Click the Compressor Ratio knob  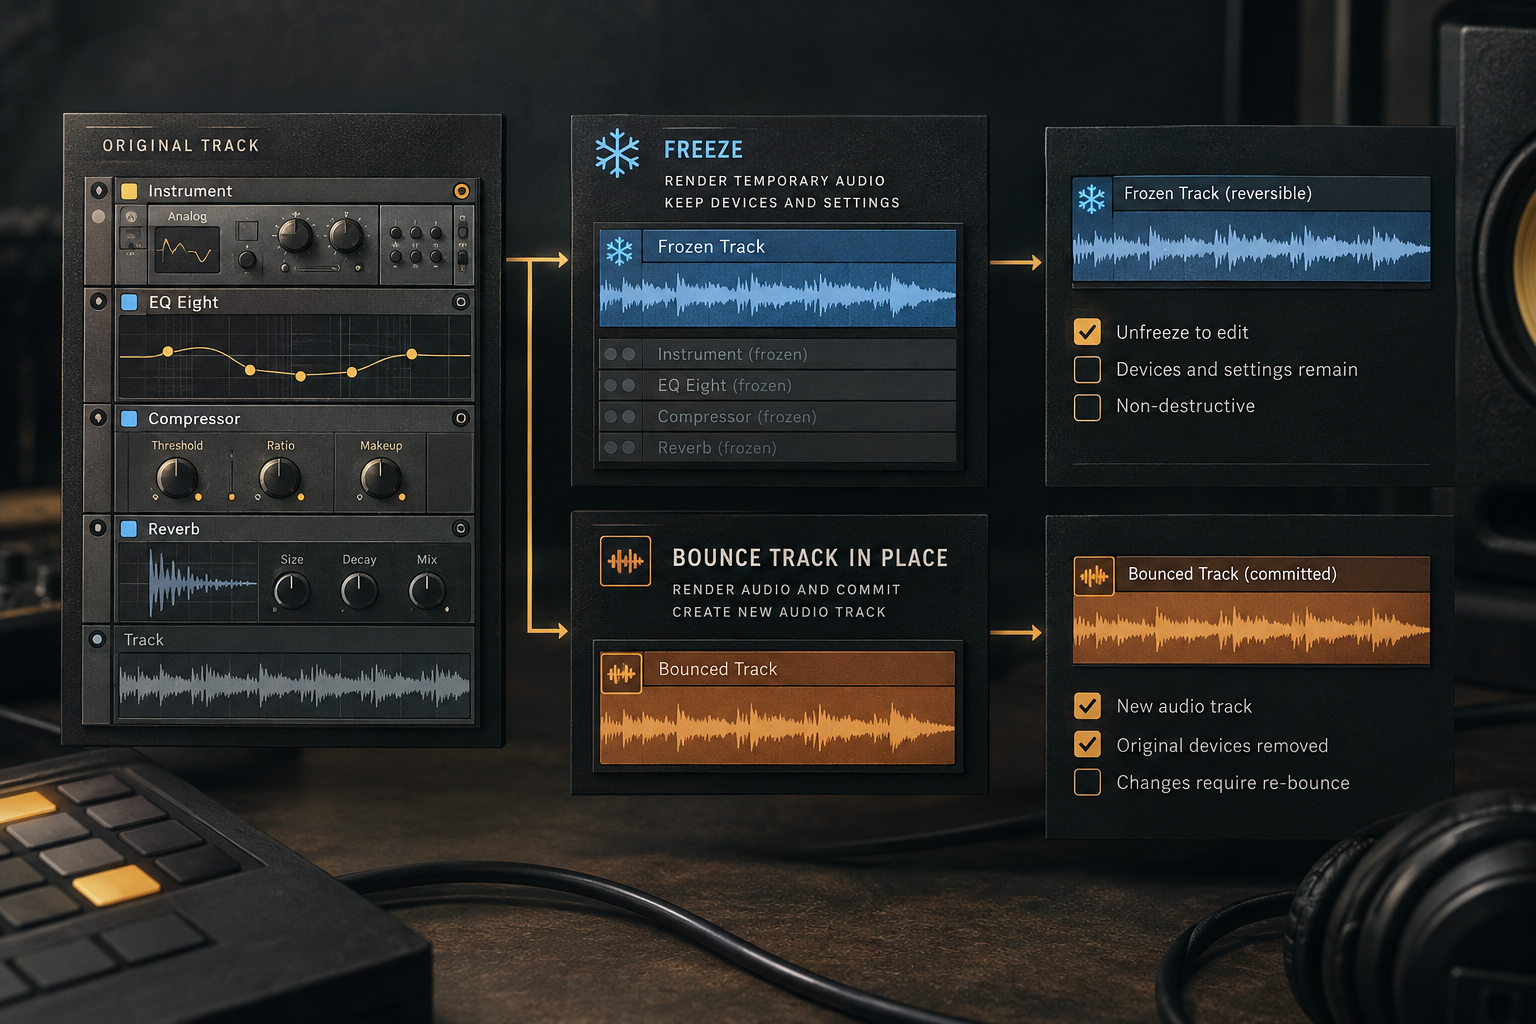280,478
